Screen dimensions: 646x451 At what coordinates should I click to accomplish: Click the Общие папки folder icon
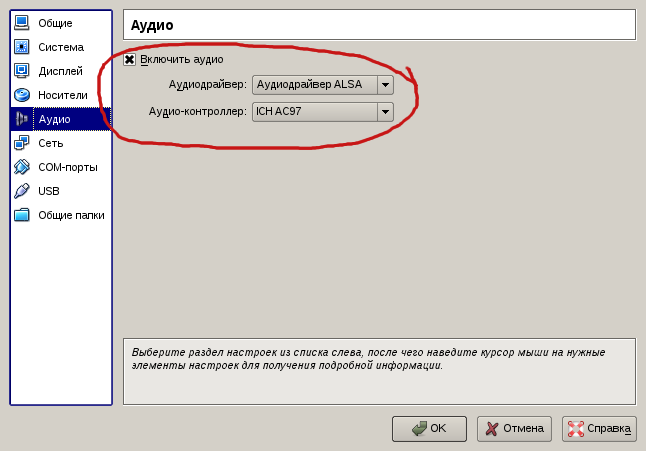pos(22,215)
